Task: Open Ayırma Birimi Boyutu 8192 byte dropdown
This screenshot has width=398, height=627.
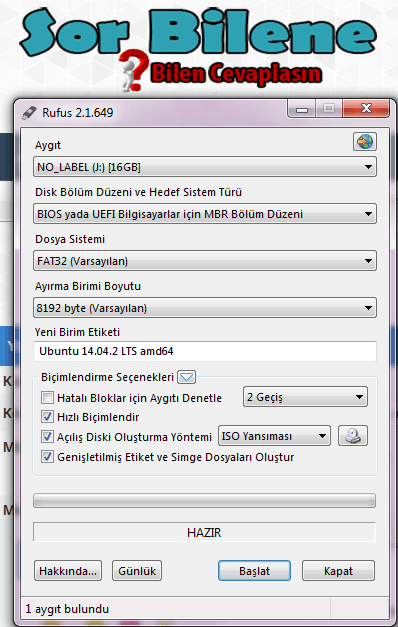Action: point(205,308)
